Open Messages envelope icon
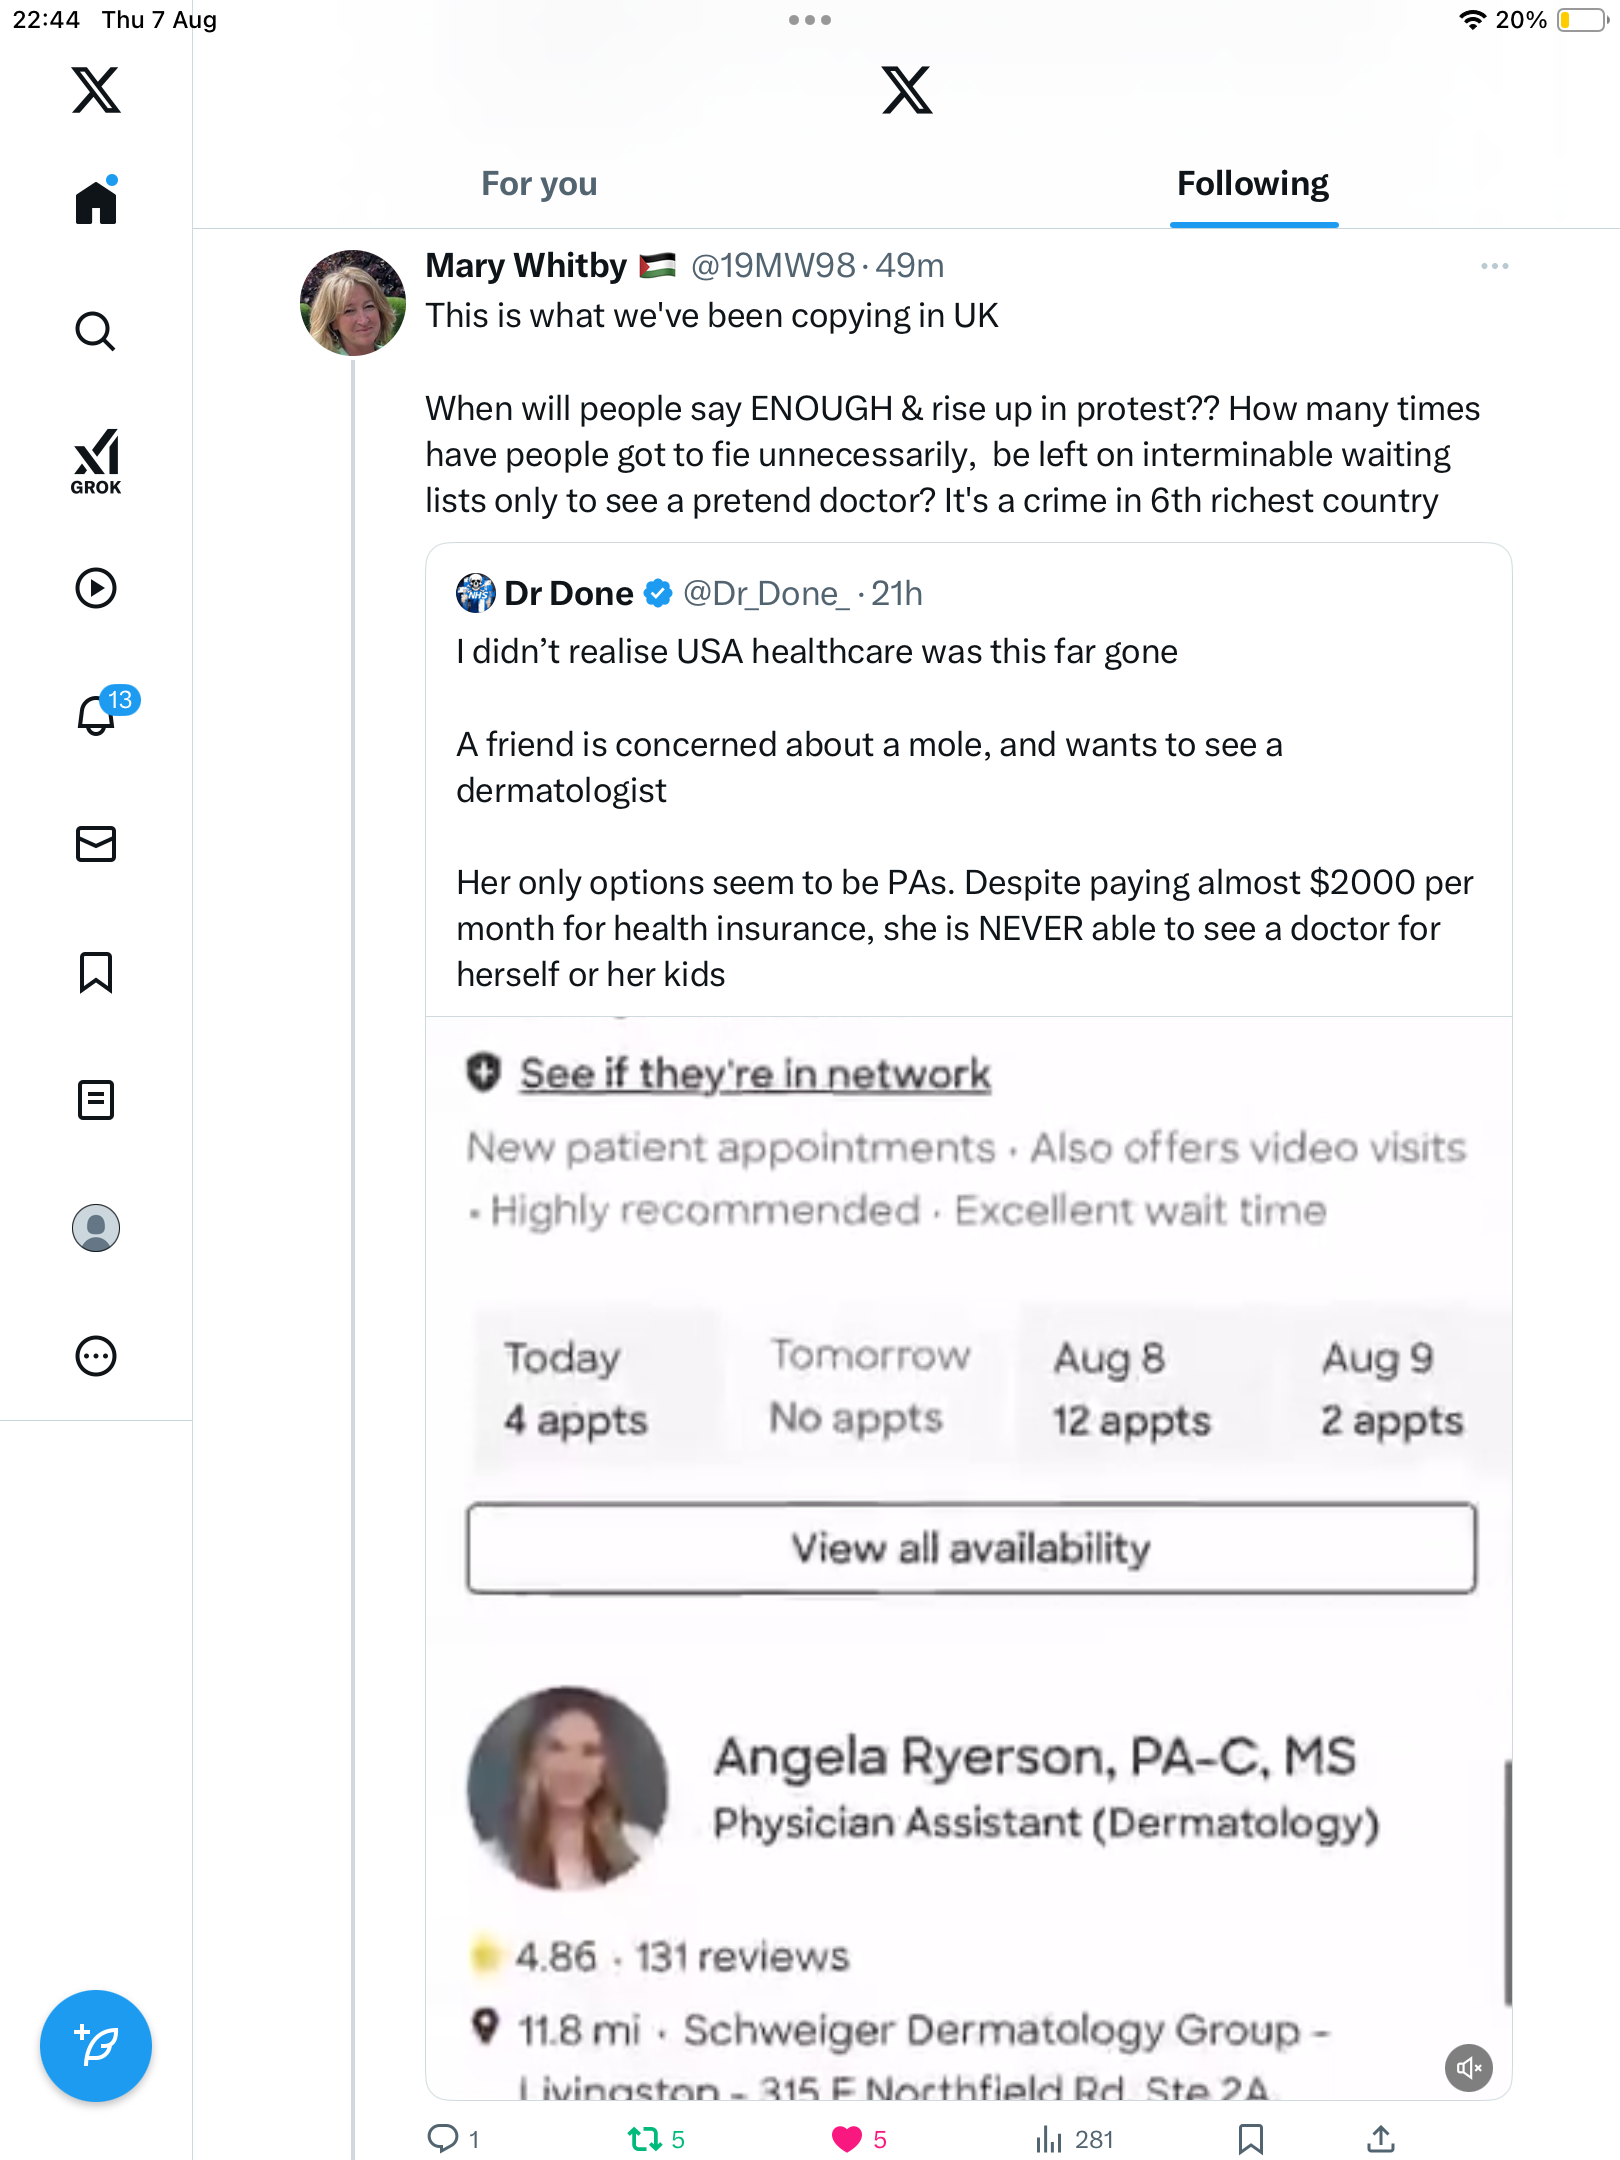This screenshot has height=2160, width=1620. tap(96, 844)
